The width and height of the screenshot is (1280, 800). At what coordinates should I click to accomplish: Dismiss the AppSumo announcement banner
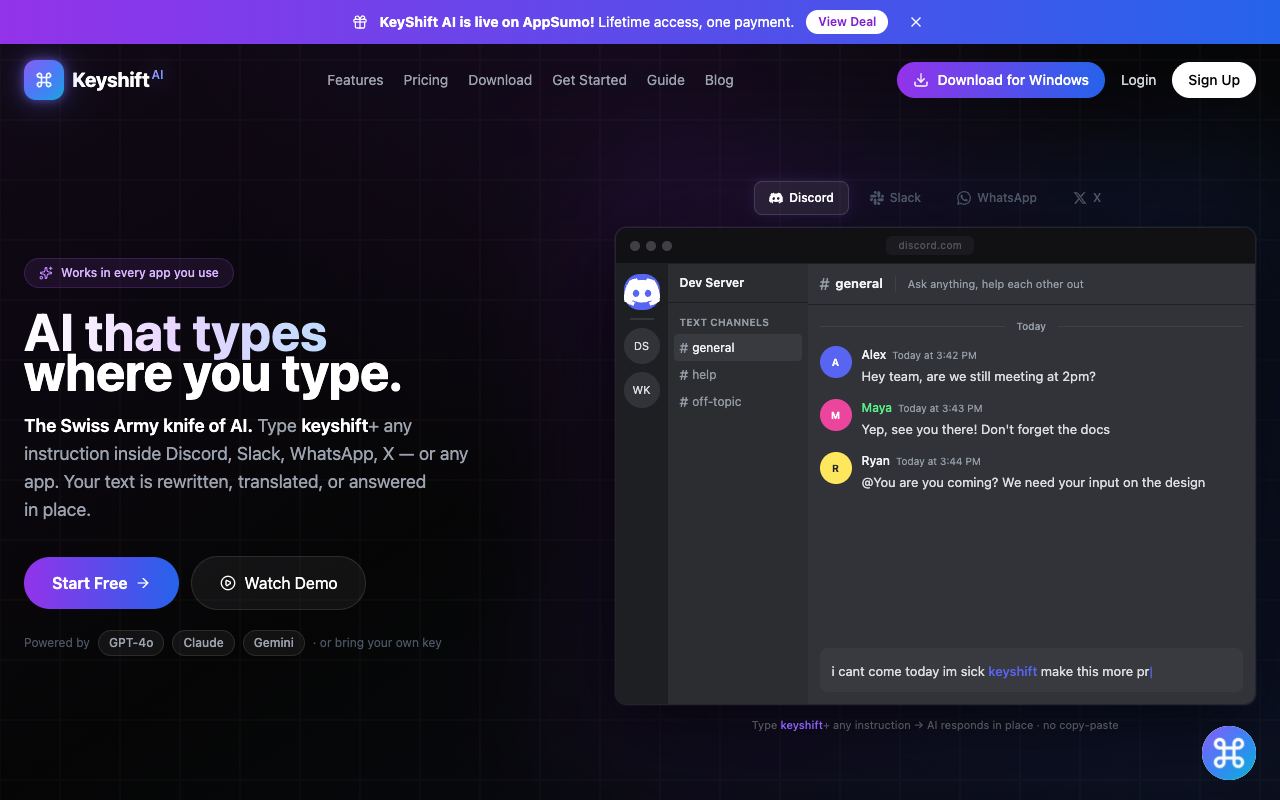pos(916,22)
